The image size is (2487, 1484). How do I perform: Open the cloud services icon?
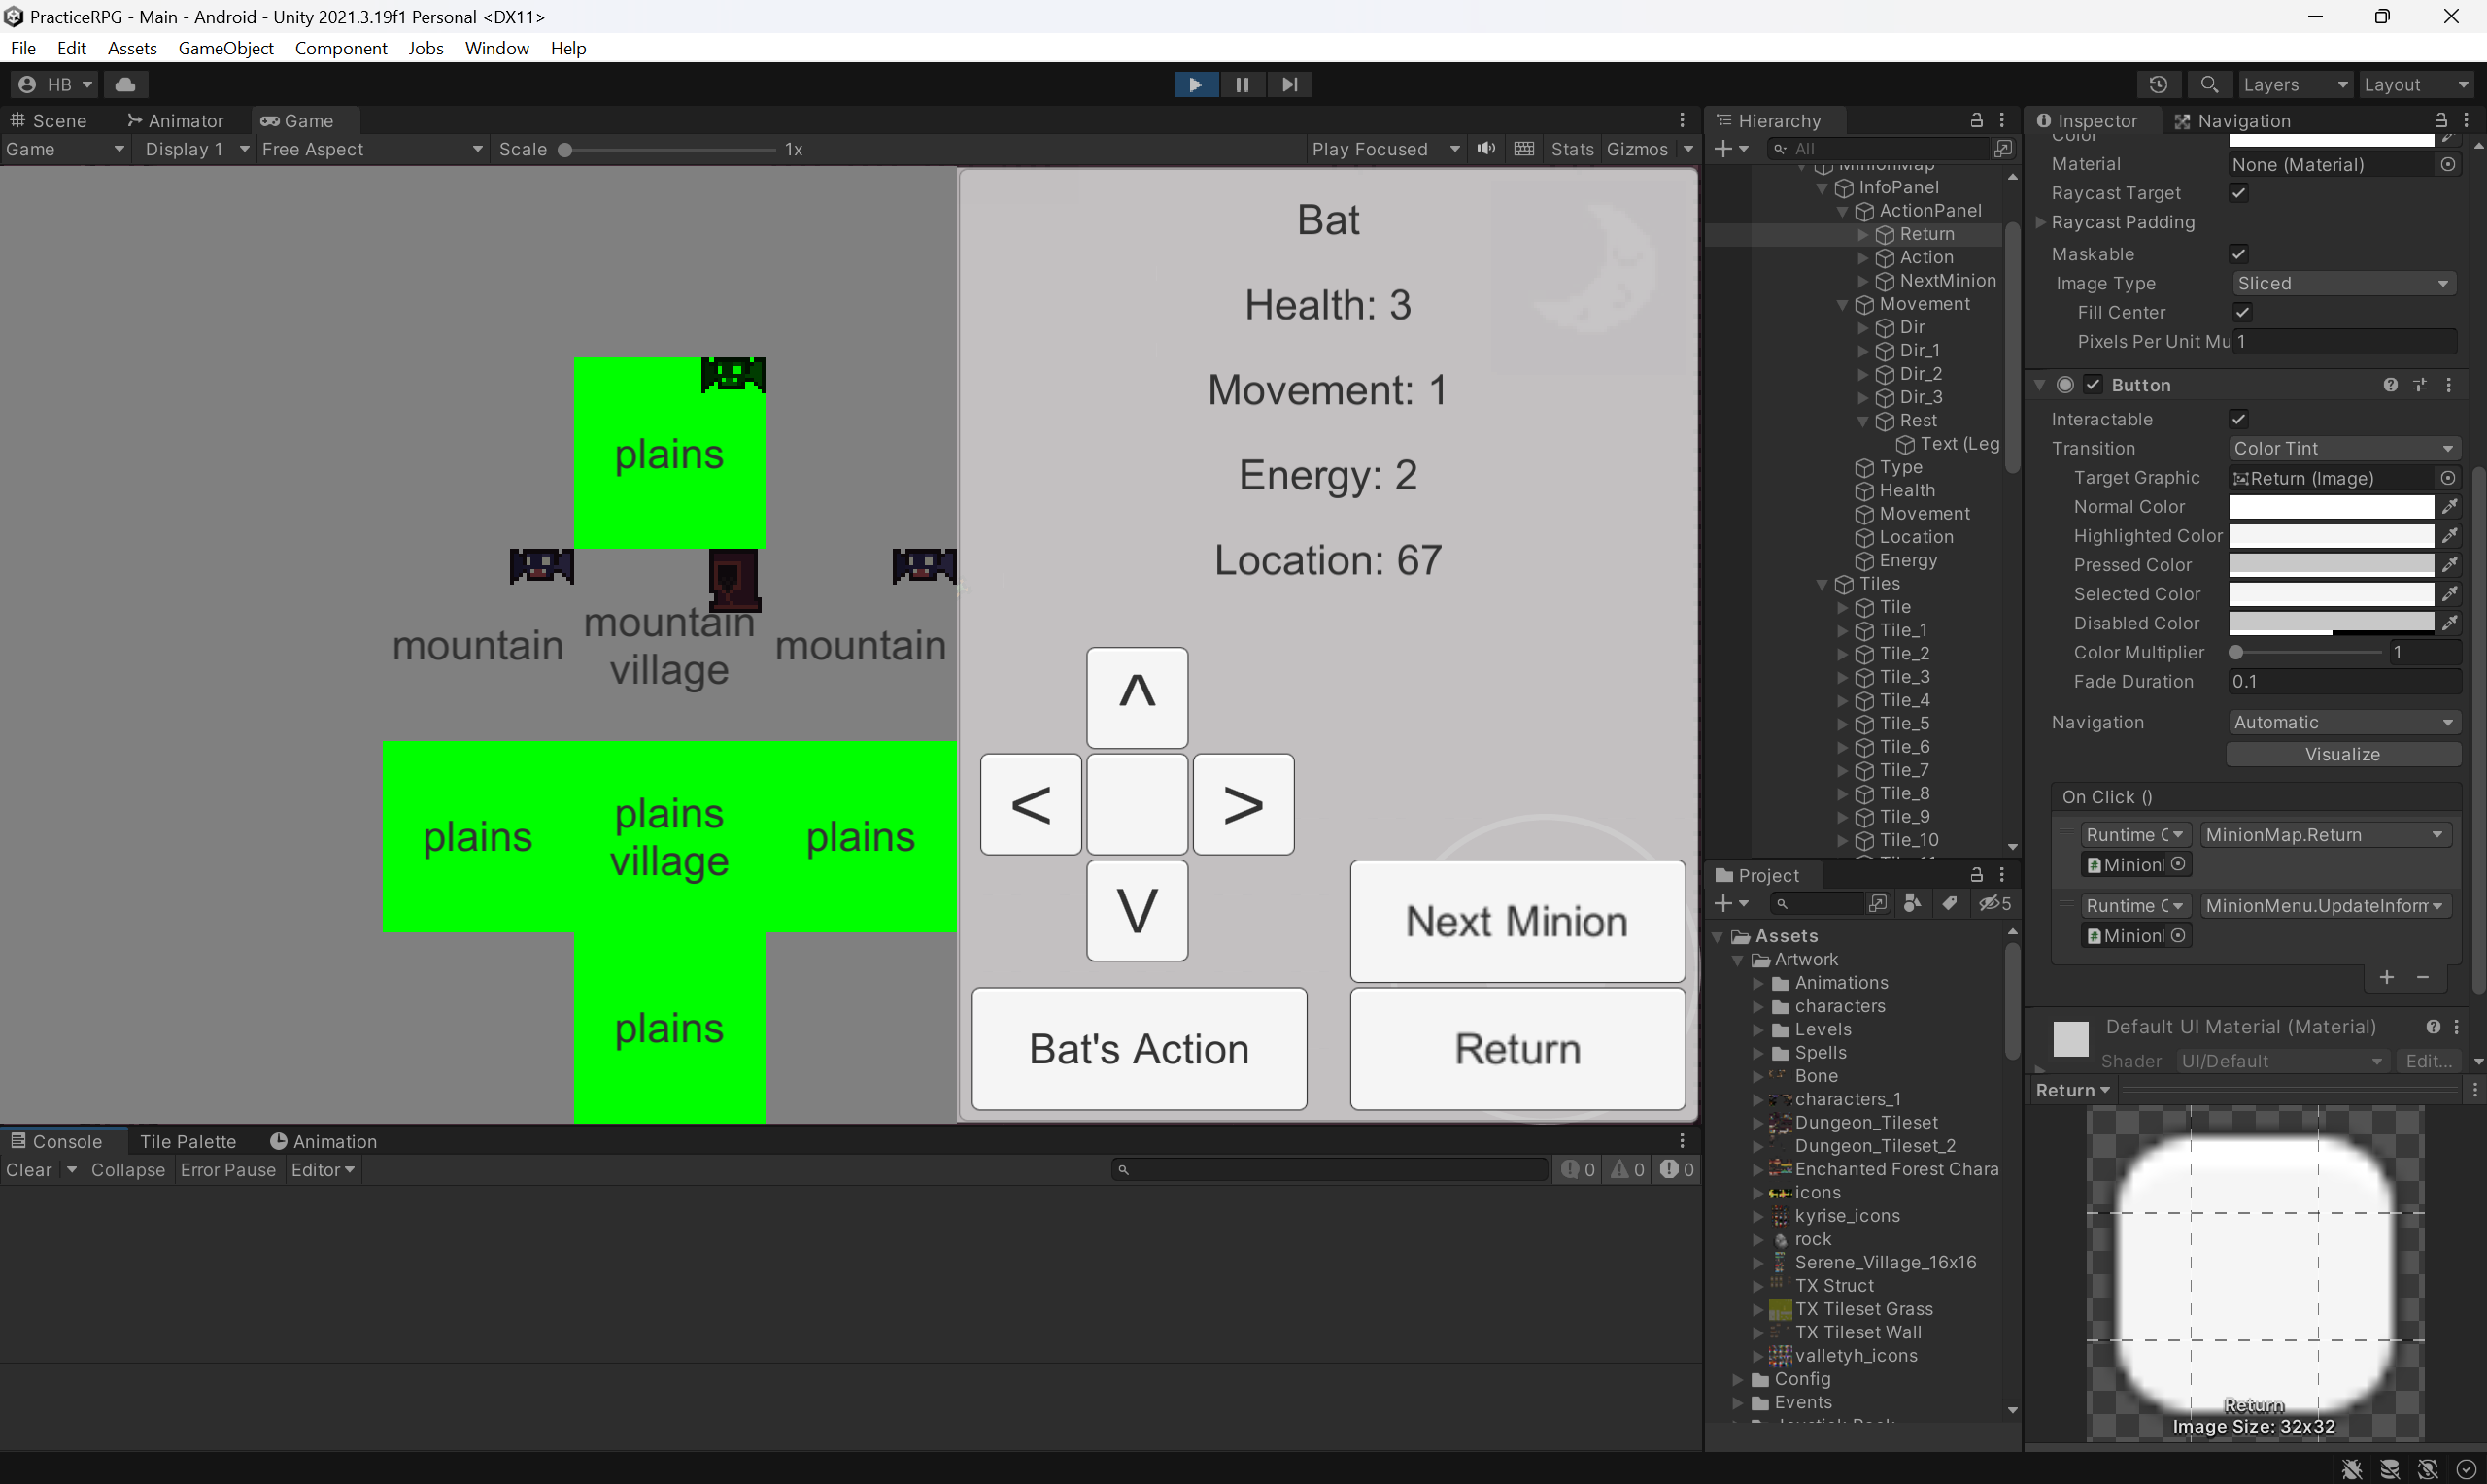click(x=125, y=85)
